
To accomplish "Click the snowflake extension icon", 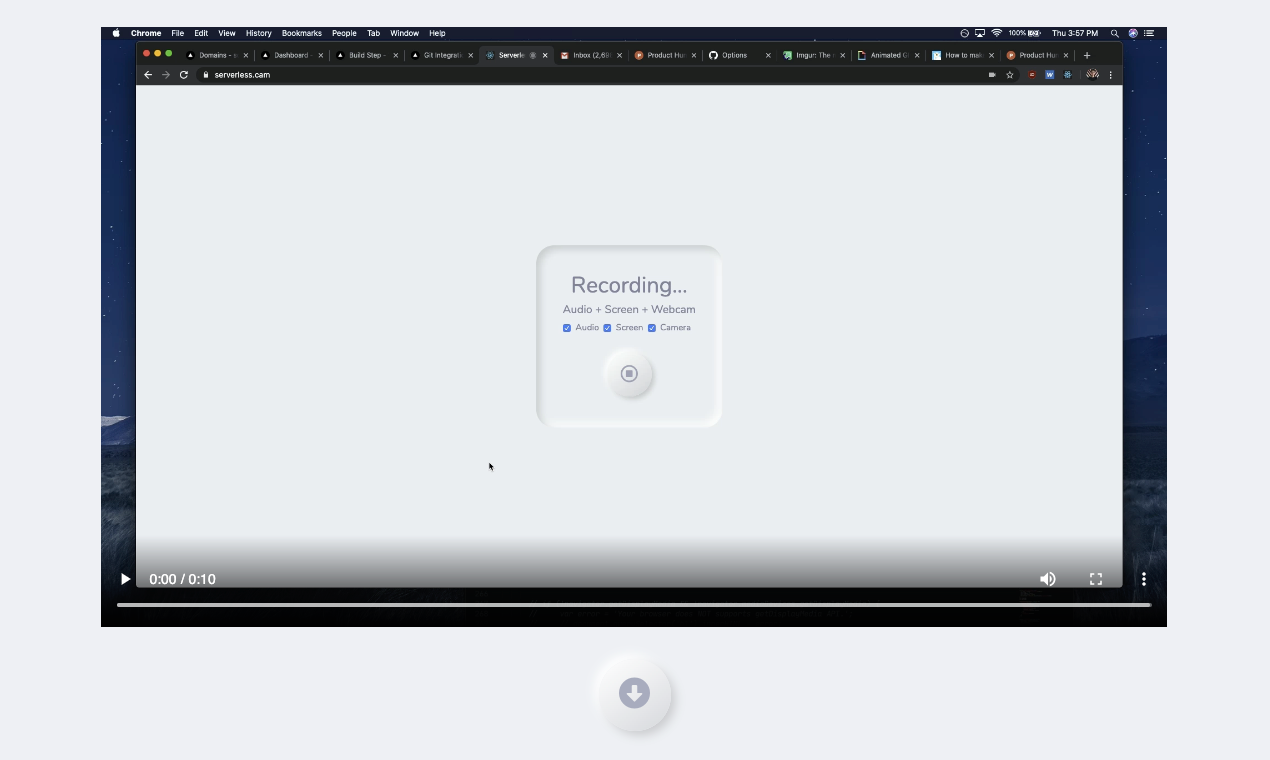I will pyautogui.click(x=1067, y=74).
